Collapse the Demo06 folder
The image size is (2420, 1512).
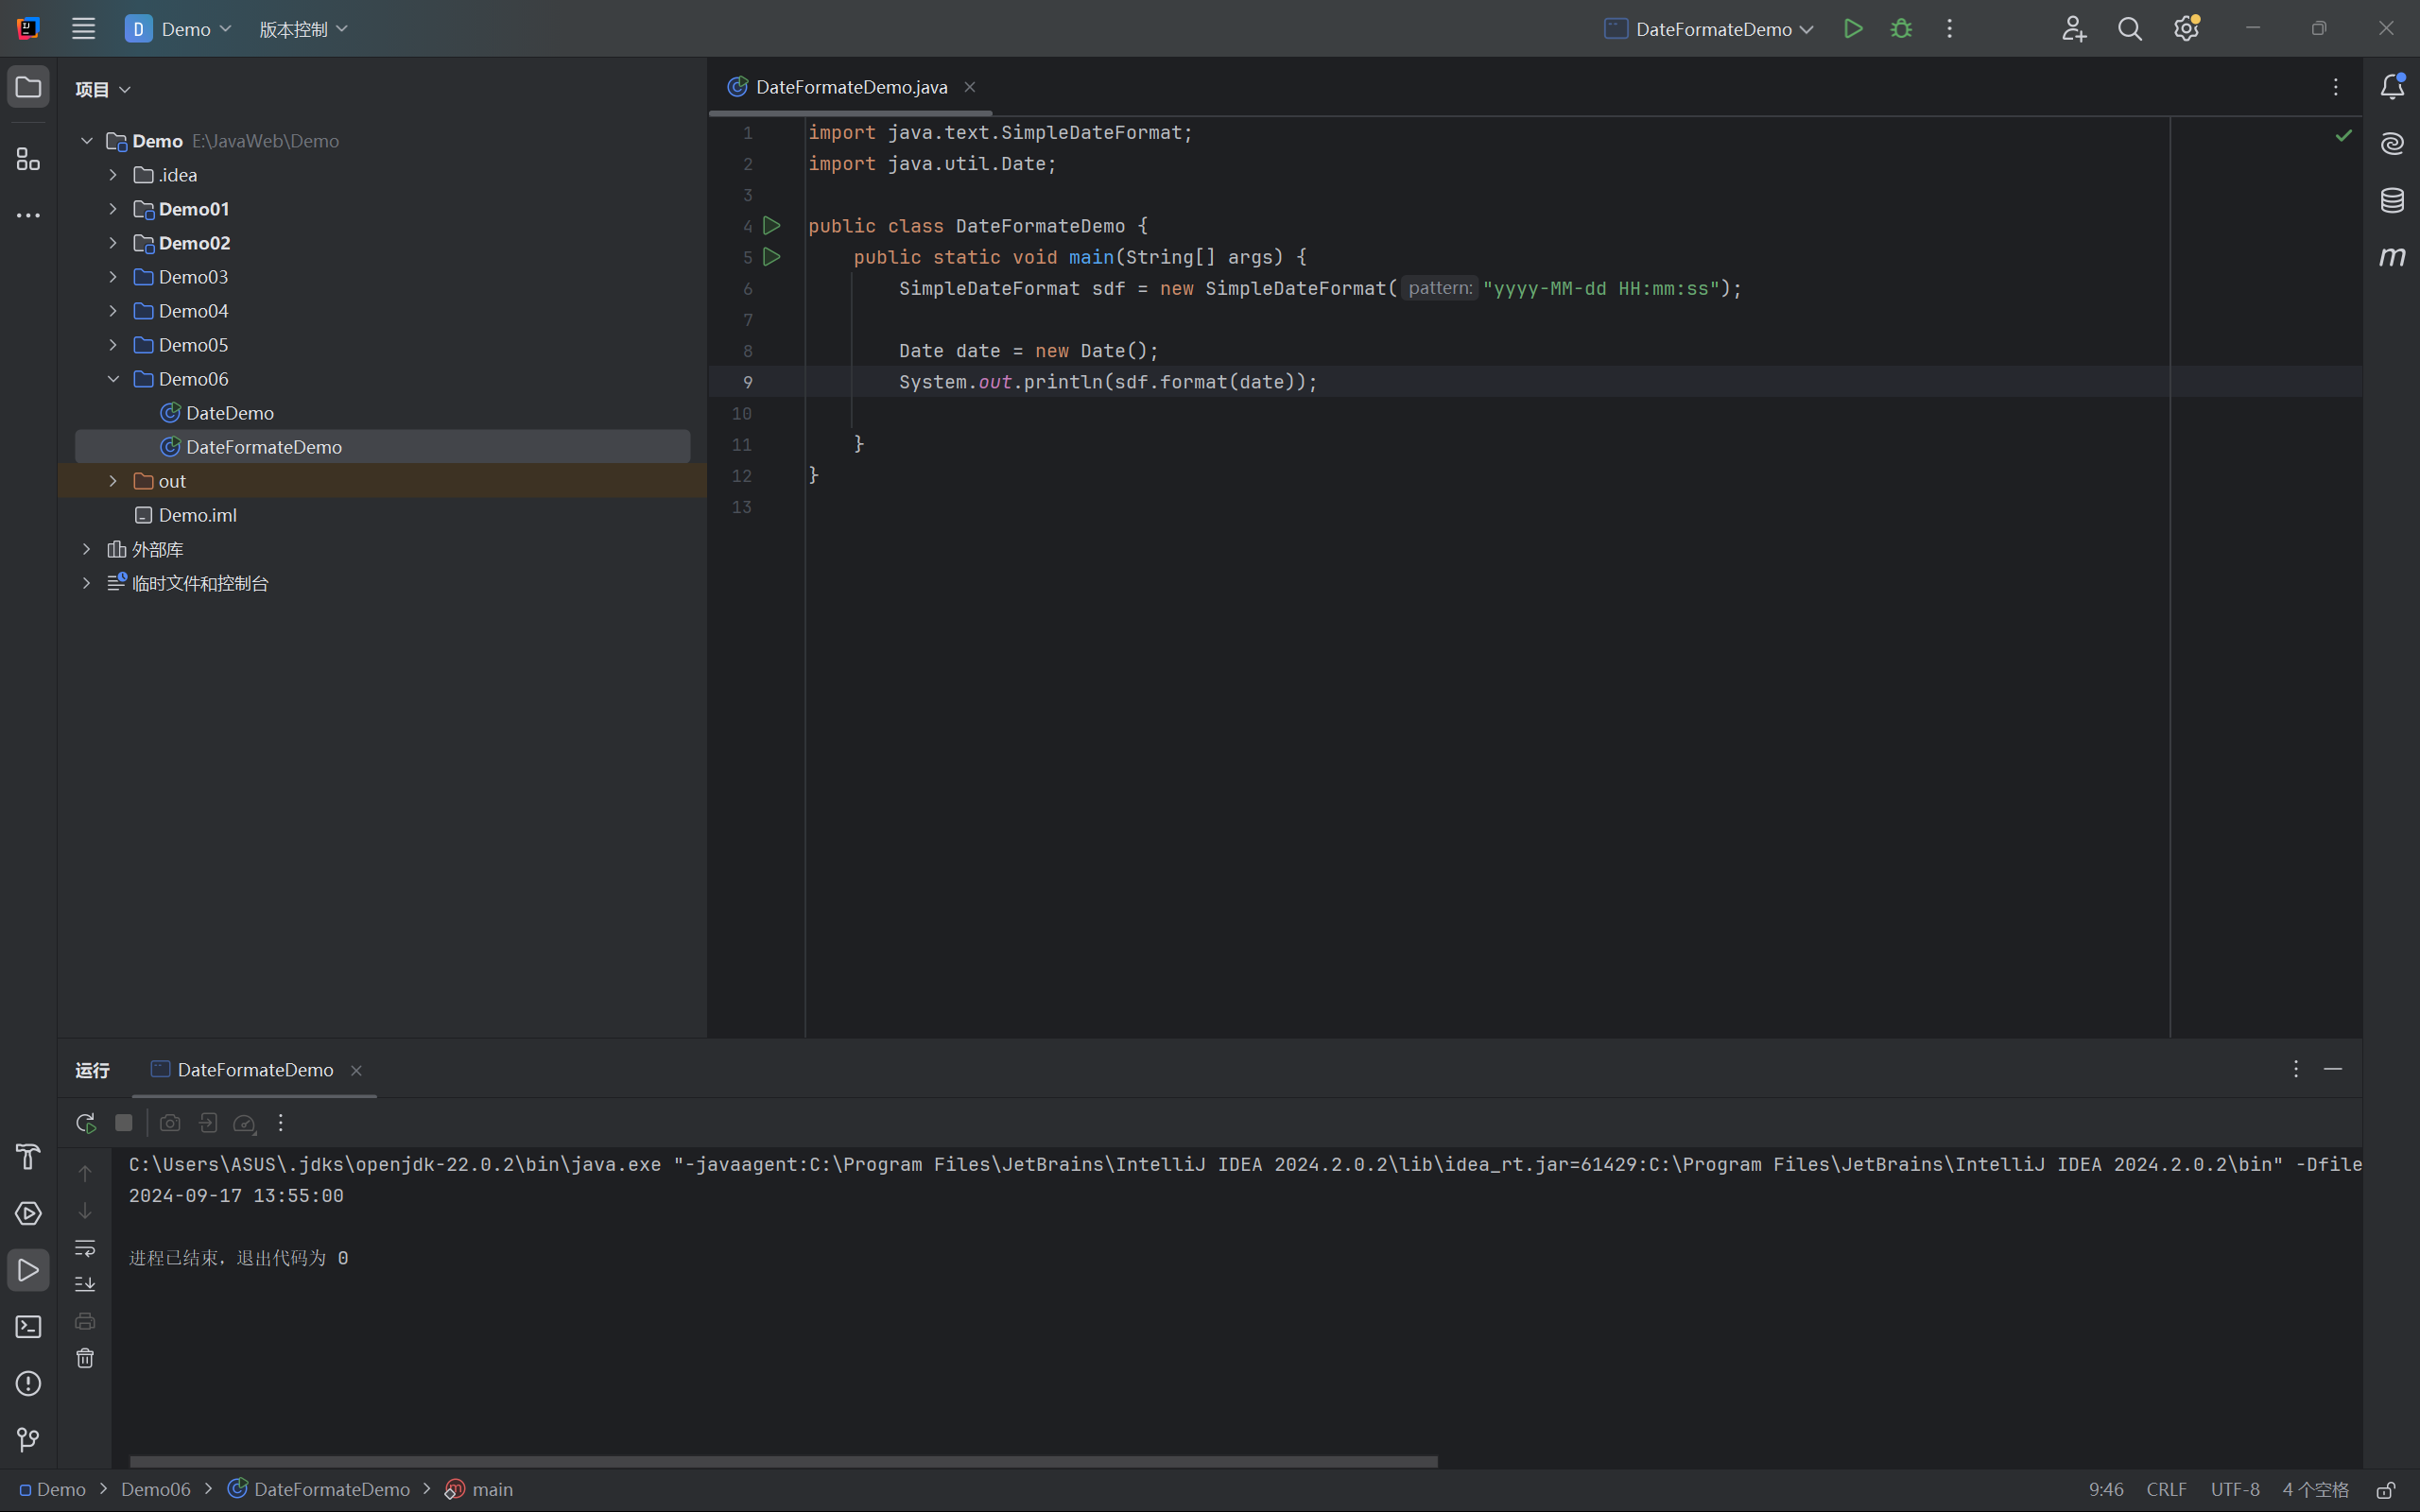[113, 379]
